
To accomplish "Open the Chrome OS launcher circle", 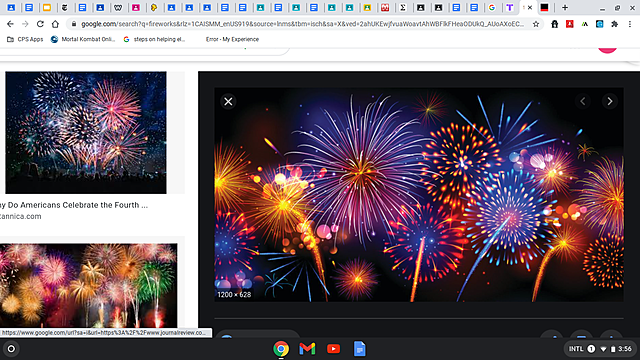I will pos(11,349).
